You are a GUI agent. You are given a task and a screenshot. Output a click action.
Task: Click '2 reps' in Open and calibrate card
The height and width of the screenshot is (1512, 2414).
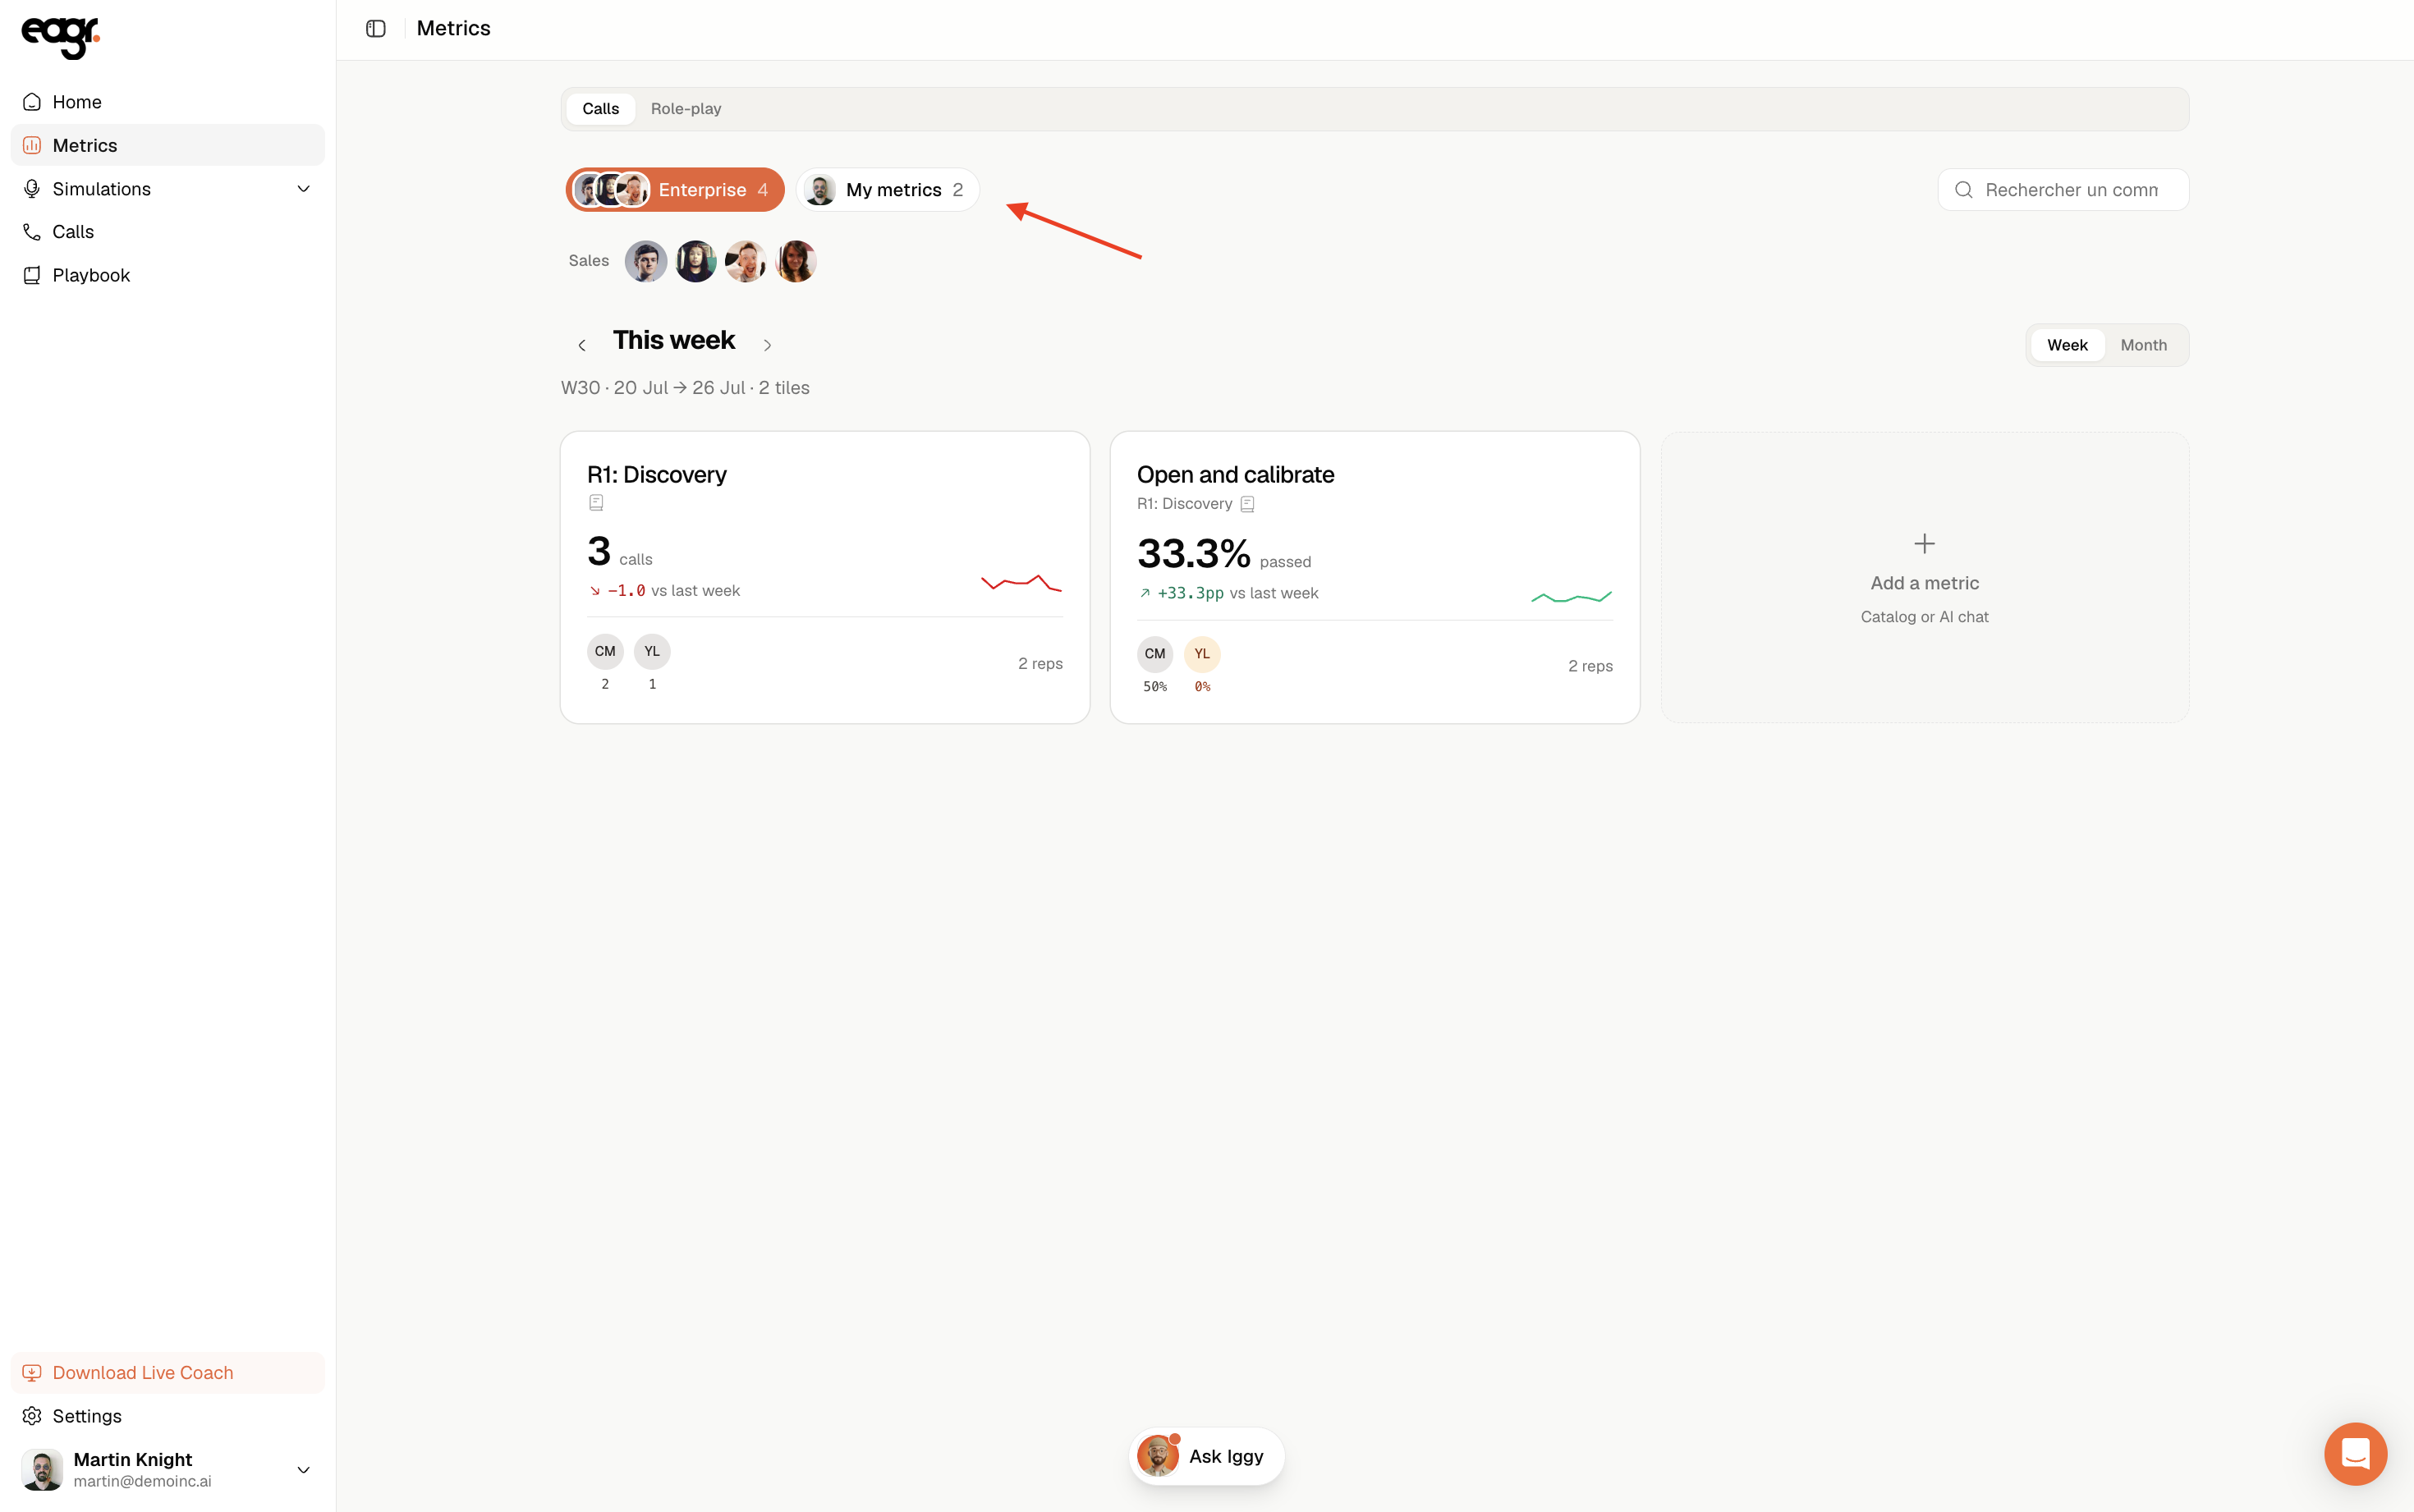[1590, 666]
